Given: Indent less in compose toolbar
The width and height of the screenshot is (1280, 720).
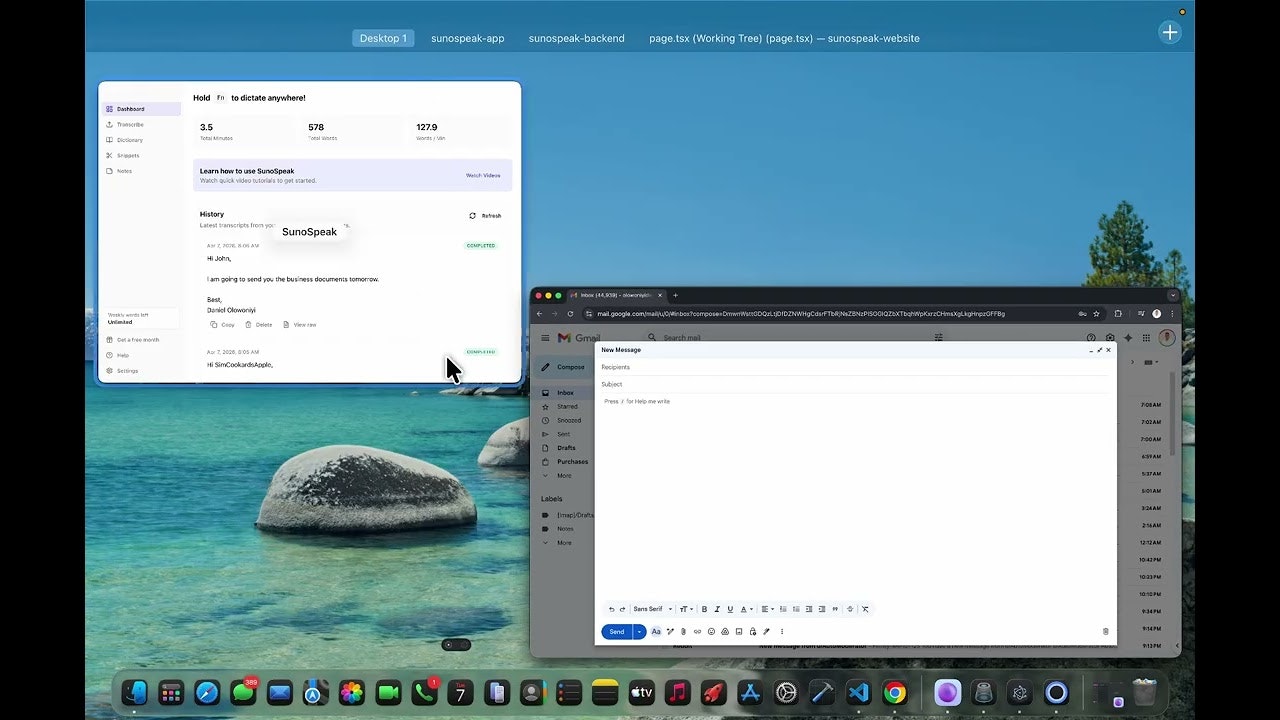Looking at the screenshot, I should point(809,609).
